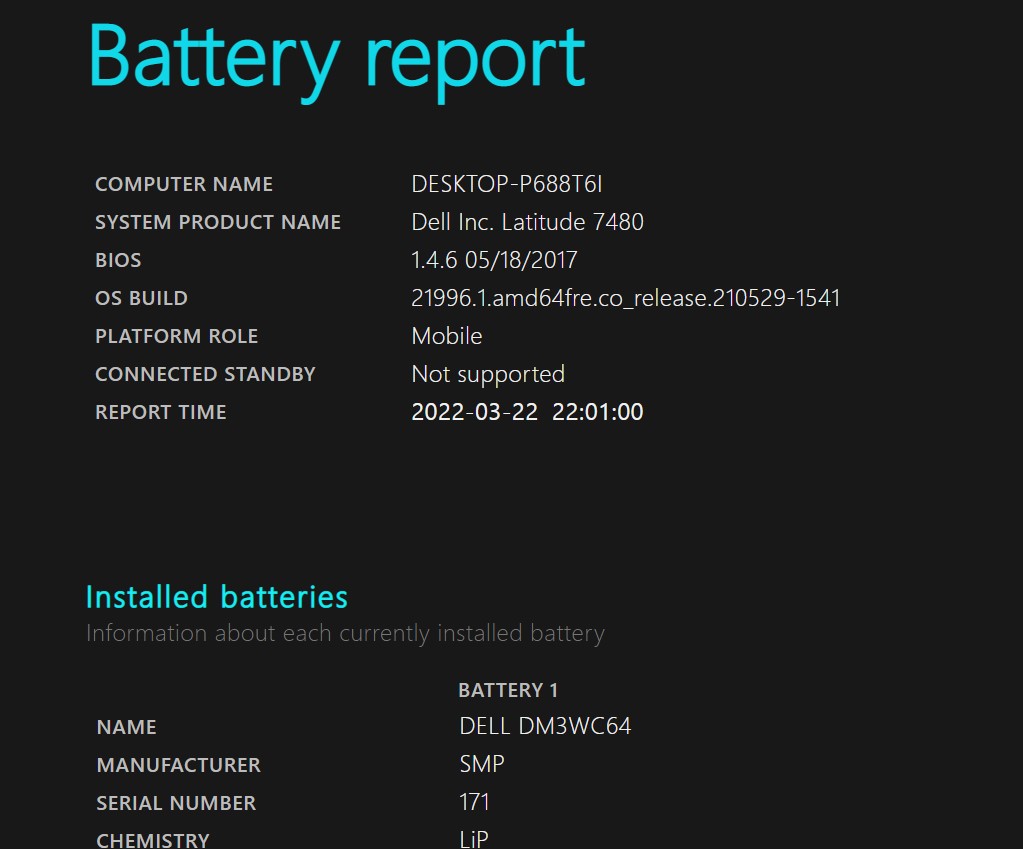Click the report time '2022-03-22 22:01:00'

527,412
